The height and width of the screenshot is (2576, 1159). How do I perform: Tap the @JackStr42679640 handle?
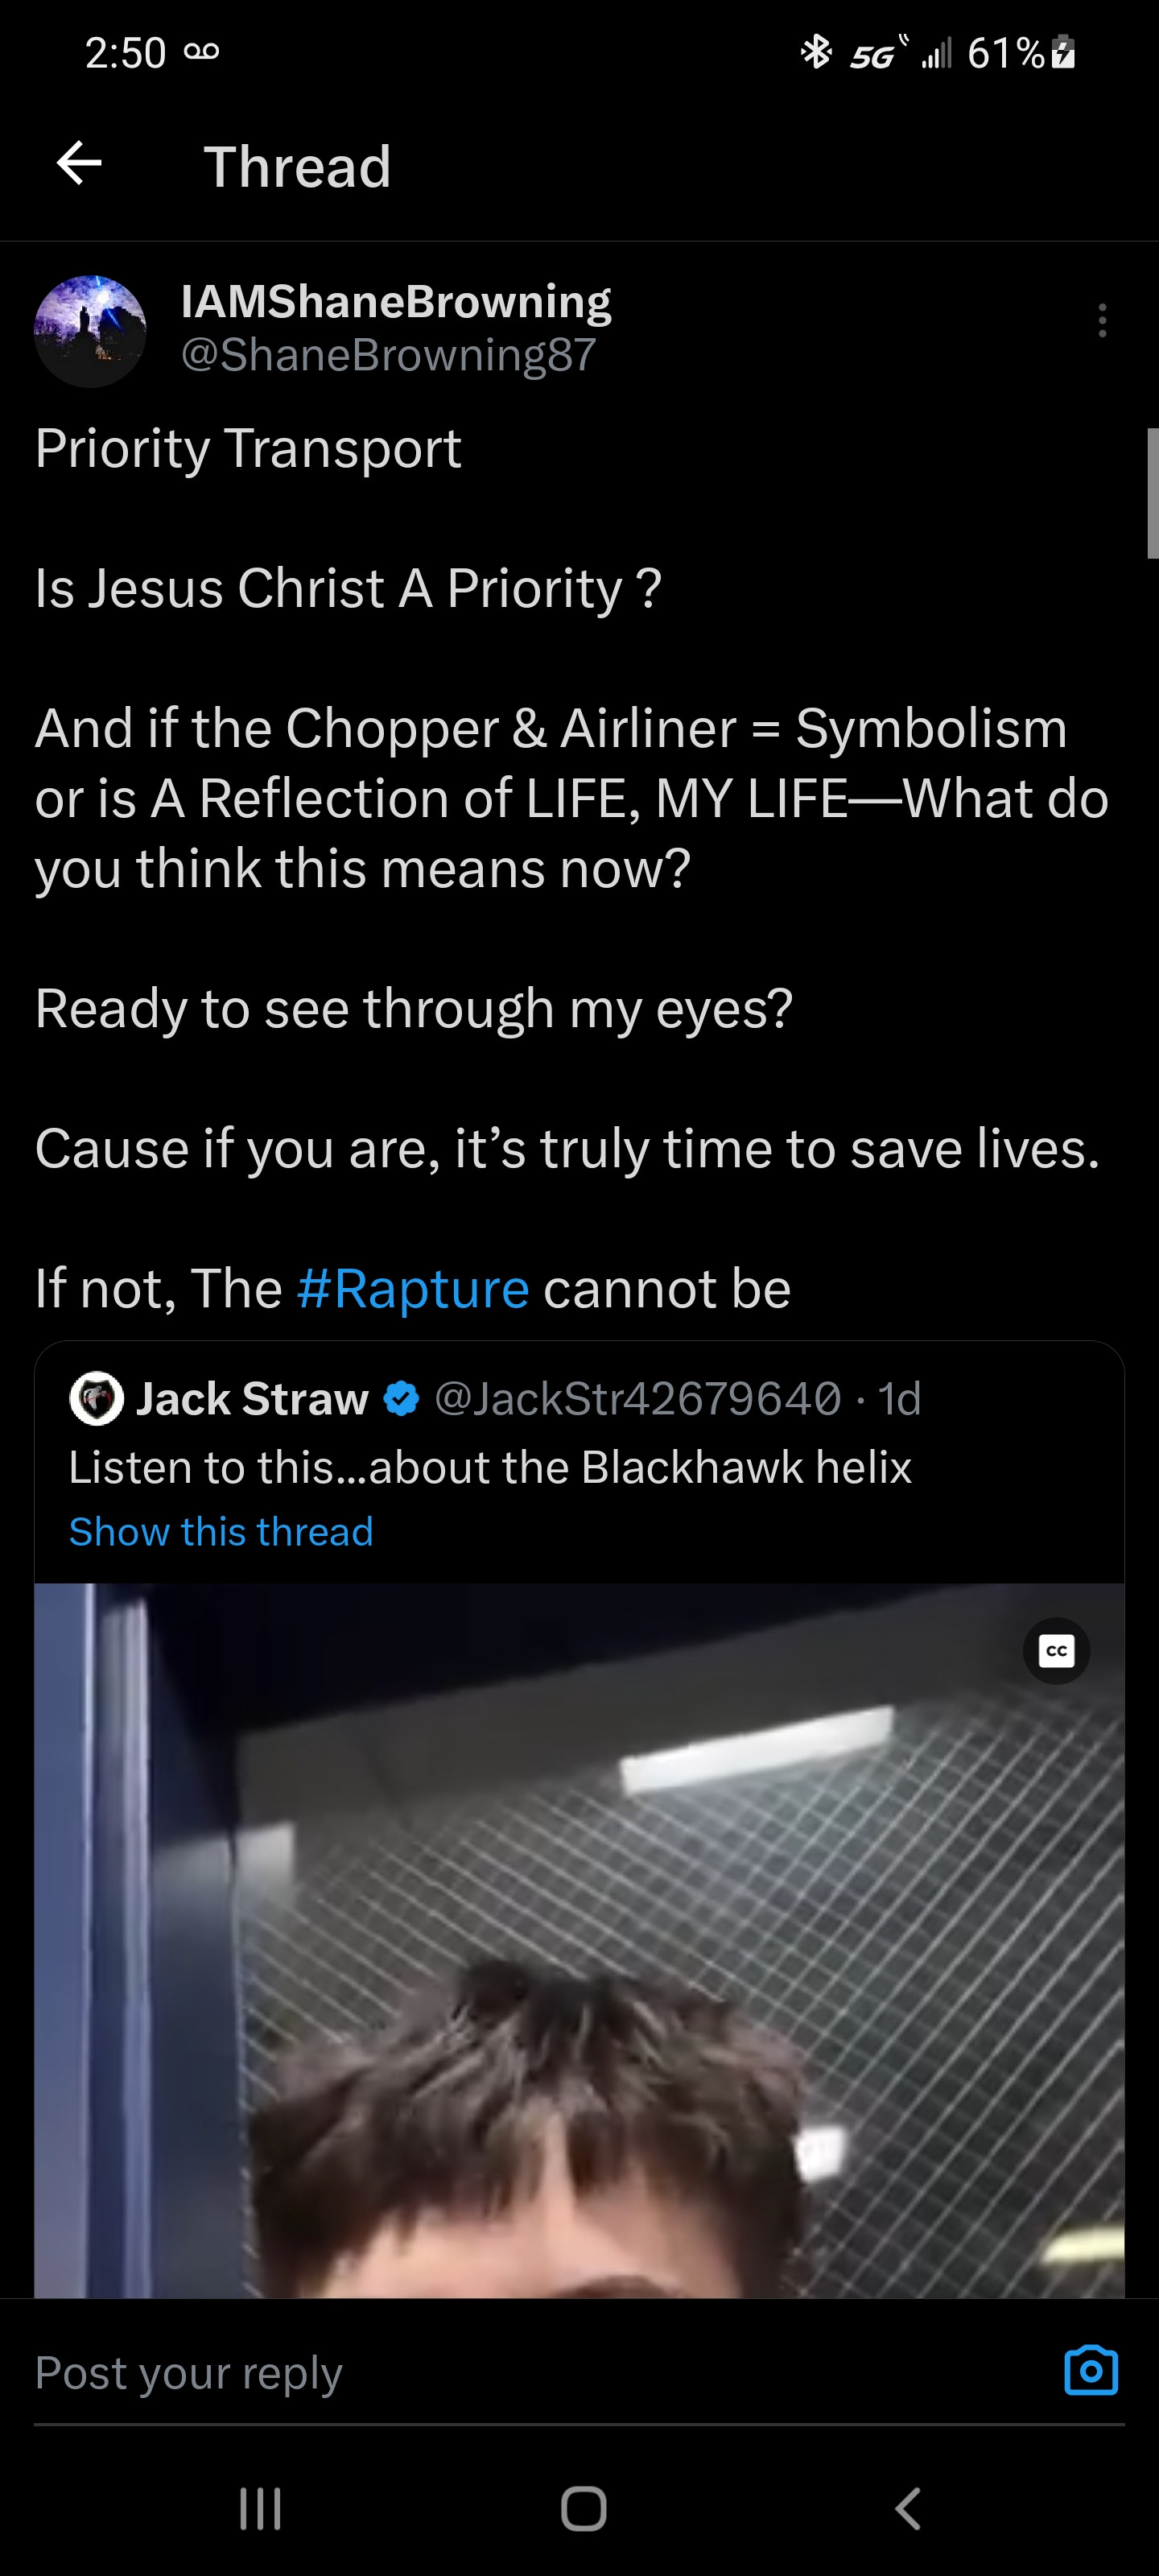(x=638, y=1399)
